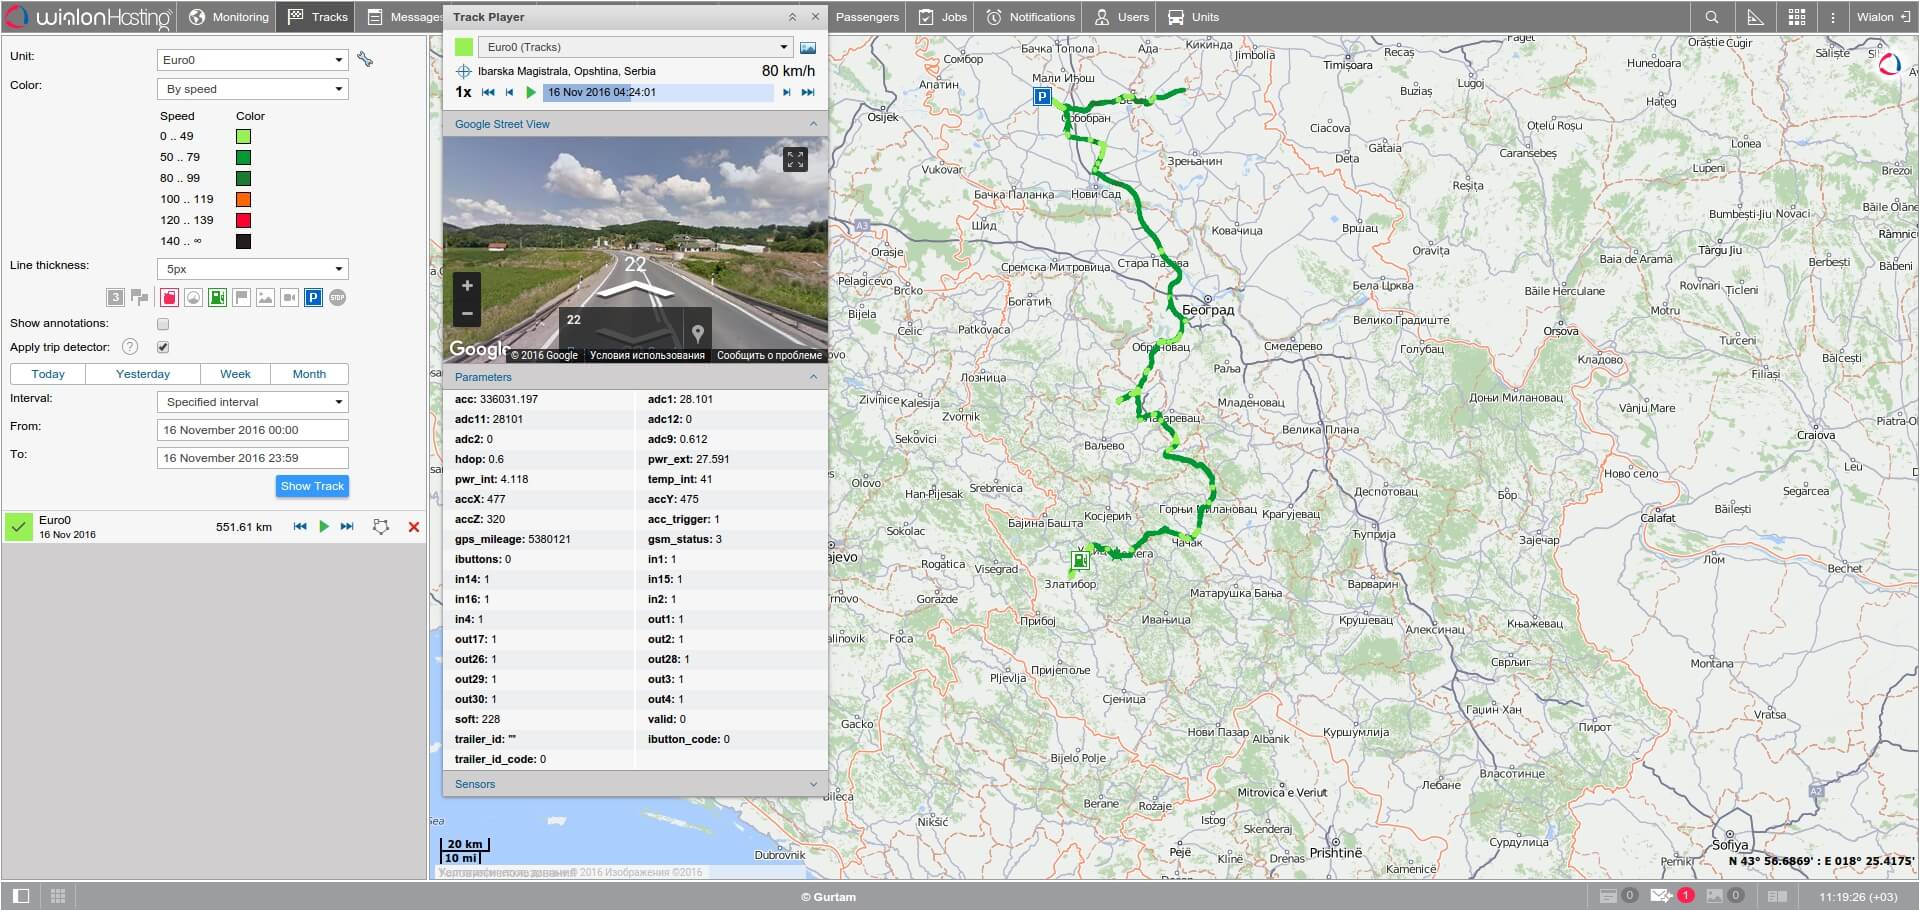This screenshot has height=911, width=1919.
Task: Open the Tracks tab
Action: [x=317, y=17]
